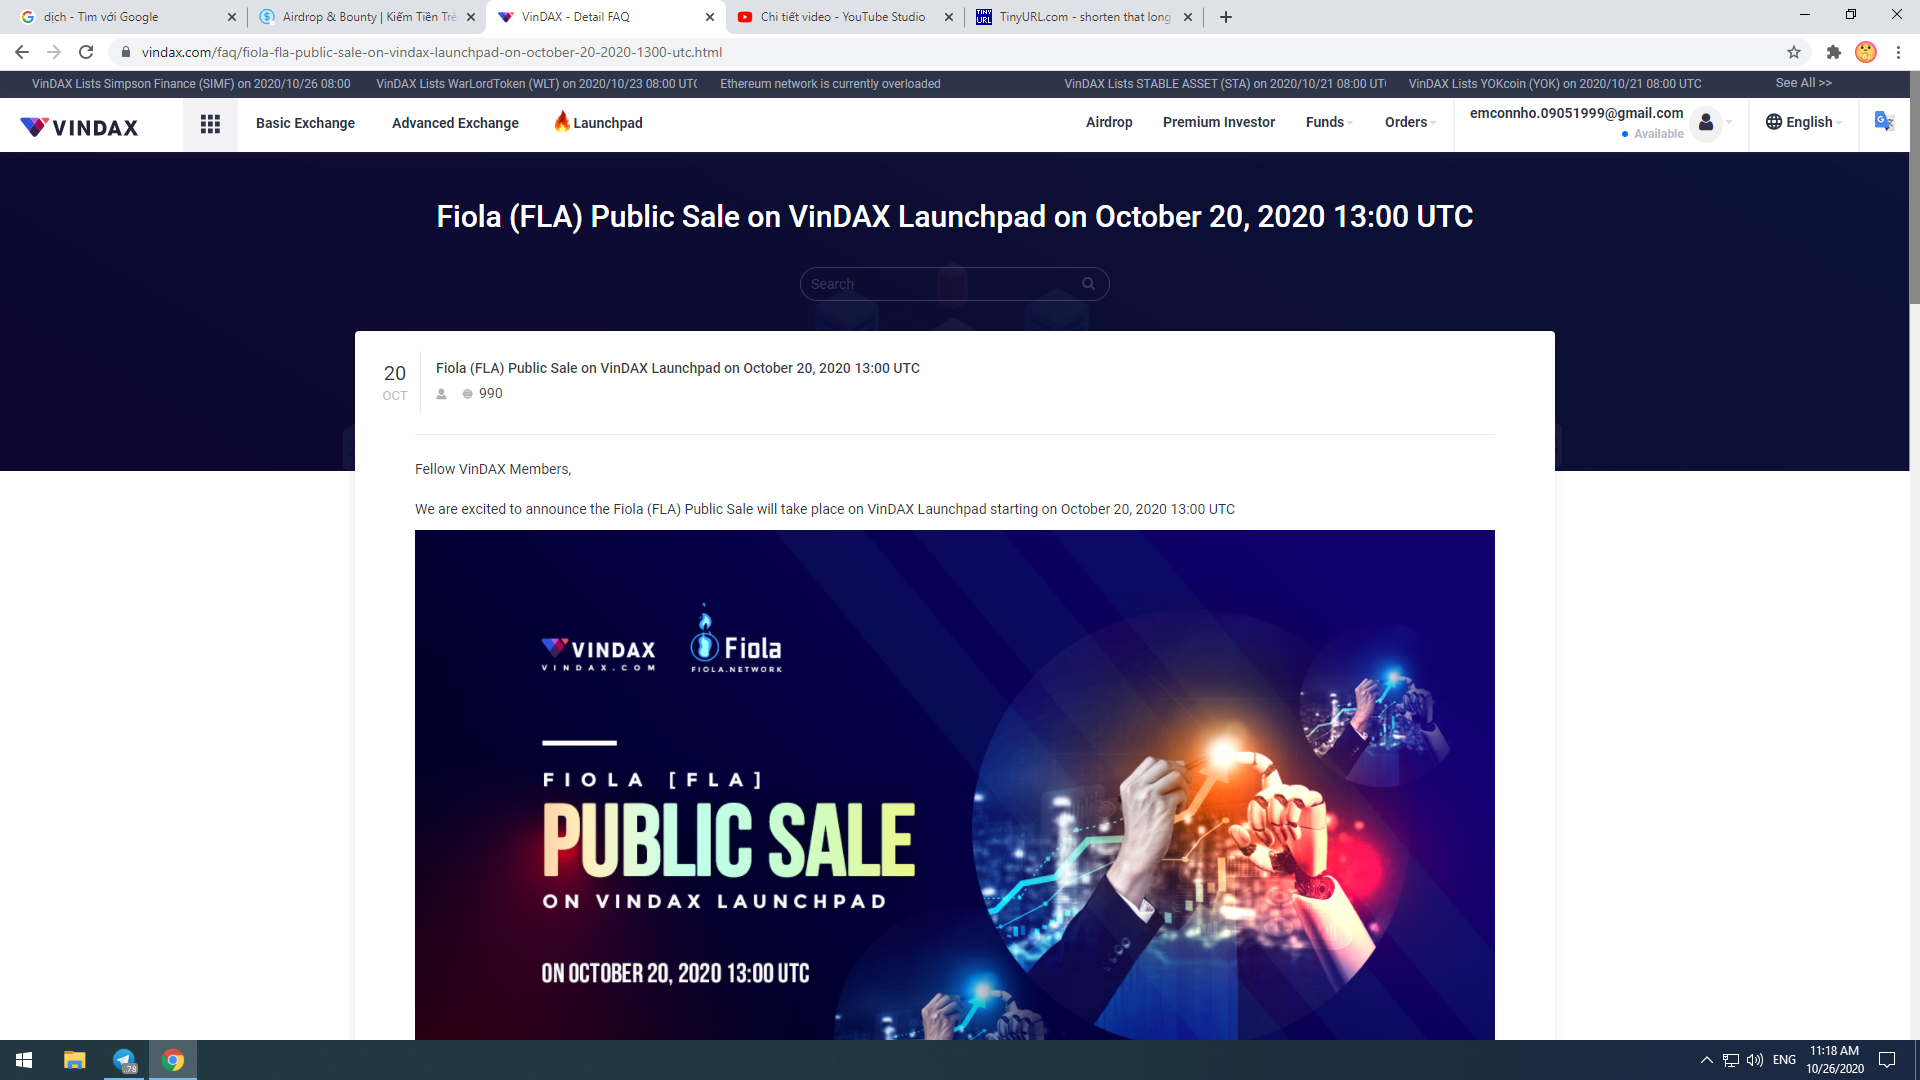Screen dimensions: 1920x1080
Task: Open the Simpson Finance (SIMF) listing announcement
Action: click(191, 84)
